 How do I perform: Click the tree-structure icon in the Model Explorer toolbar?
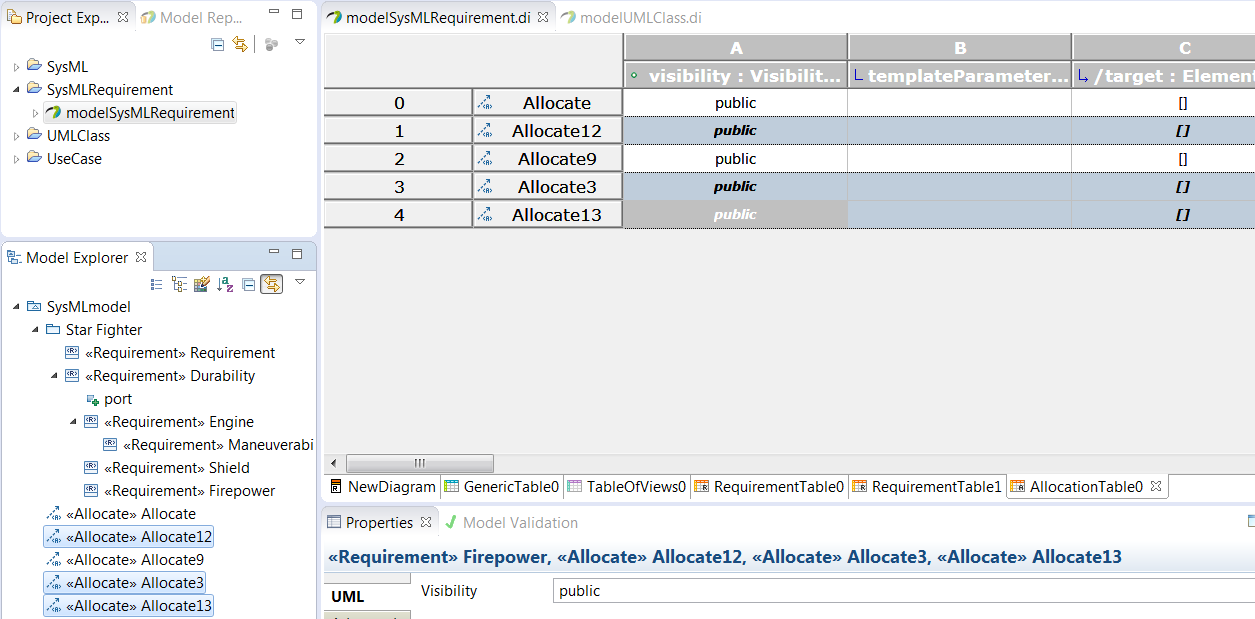tap(179, 284)
